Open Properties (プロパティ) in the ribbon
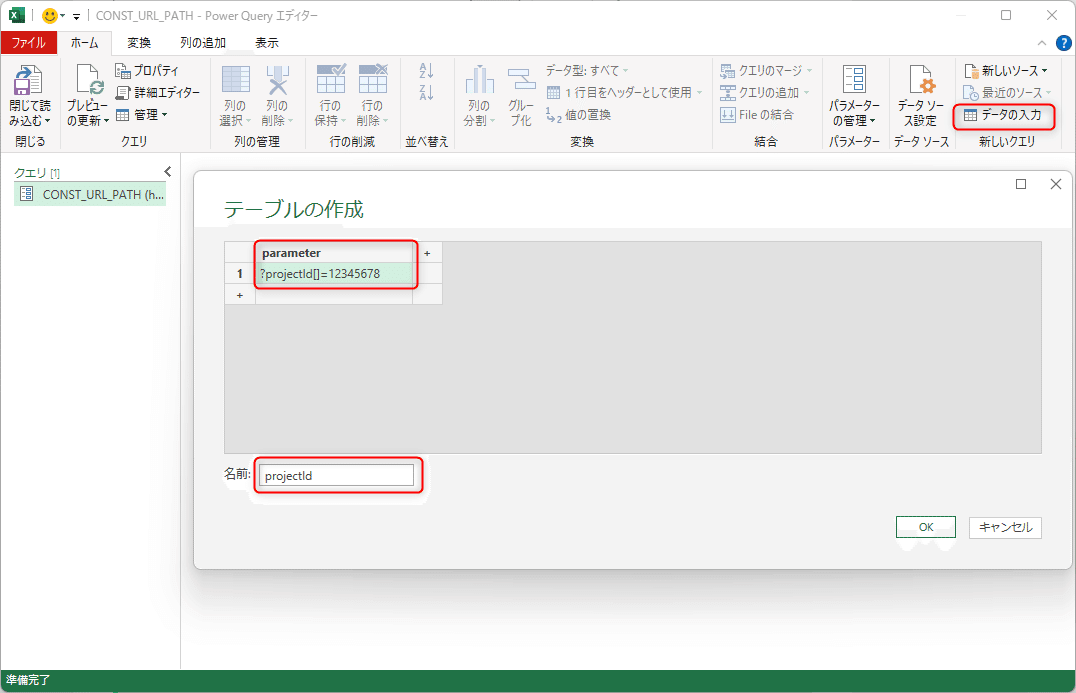Viewport: 1076px width, 693px height. click(147, 71)
